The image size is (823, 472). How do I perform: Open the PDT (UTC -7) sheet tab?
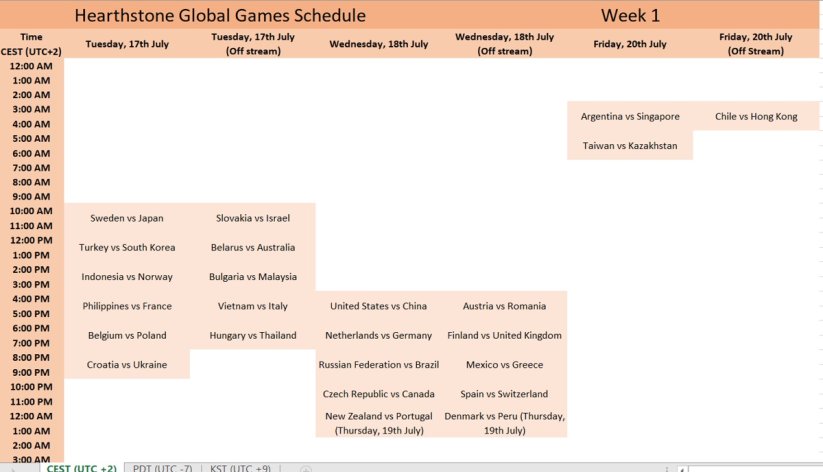pos(163,467)
